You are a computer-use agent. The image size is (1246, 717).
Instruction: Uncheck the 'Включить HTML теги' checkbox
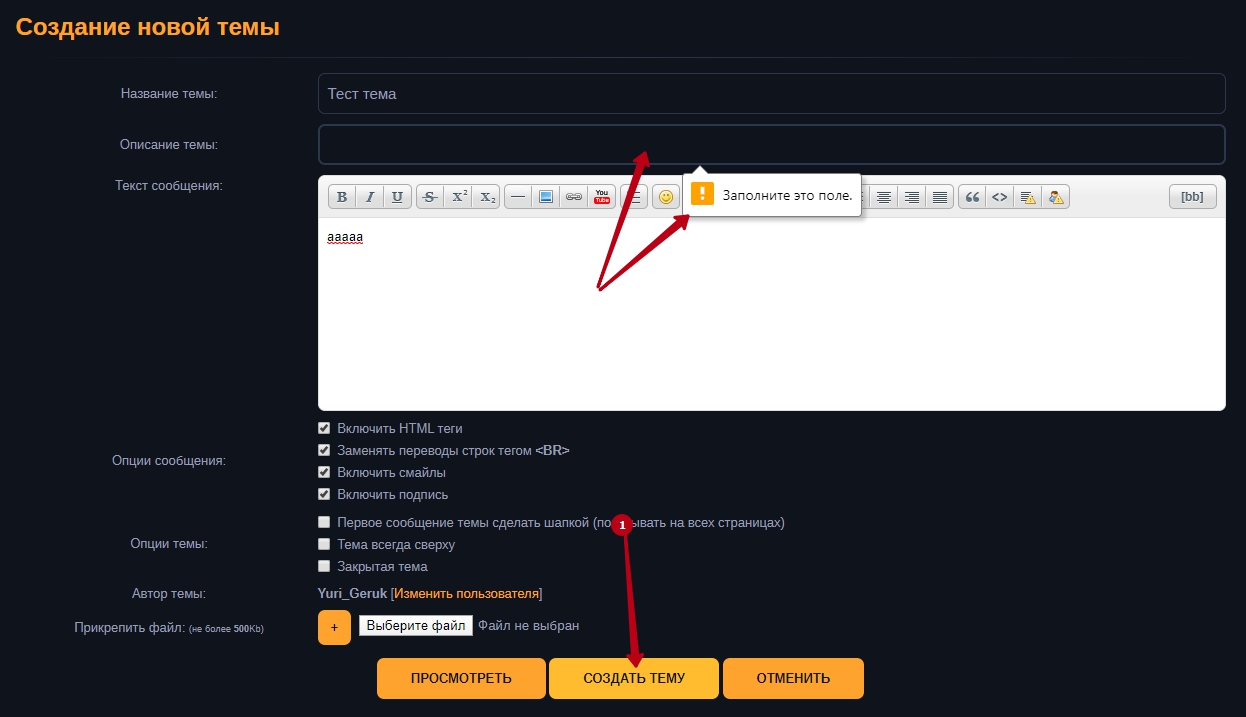pos(324,428)
